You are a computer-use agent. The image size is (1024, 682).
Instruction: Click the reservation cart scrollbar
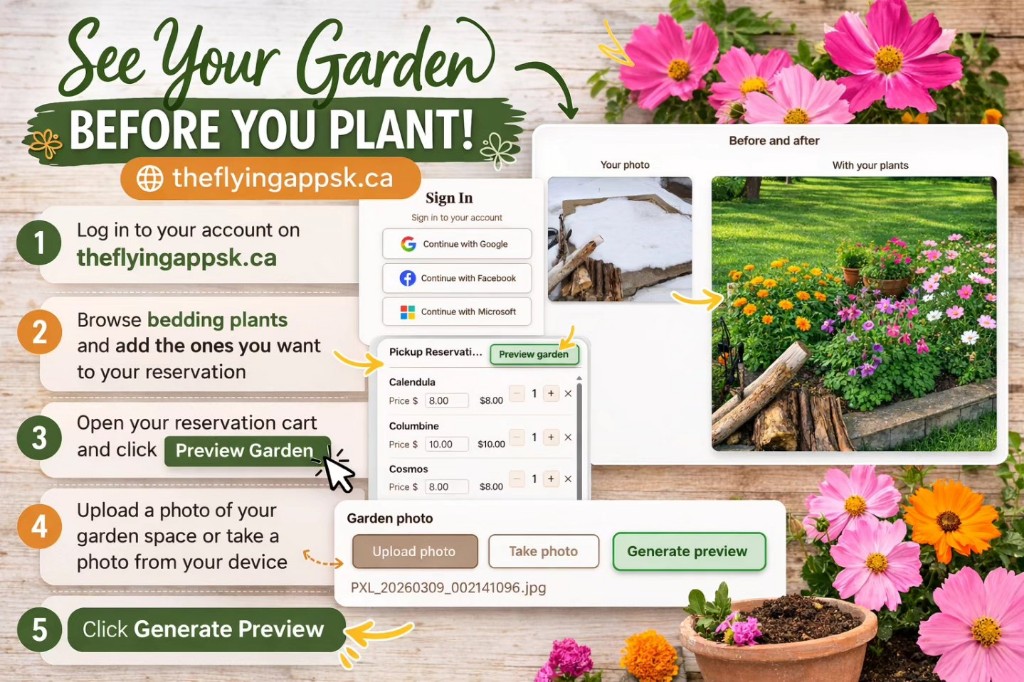coord(579,430)
